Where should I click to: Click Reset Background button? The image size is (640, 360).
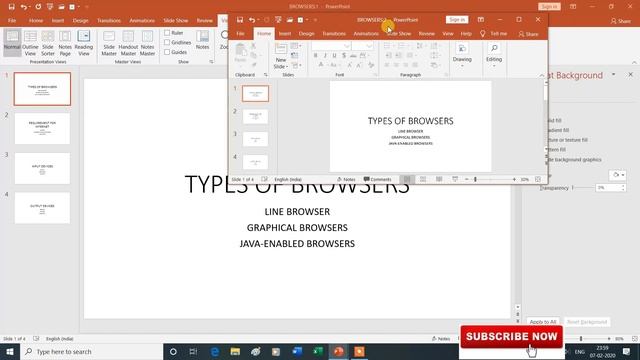point(587,322)
